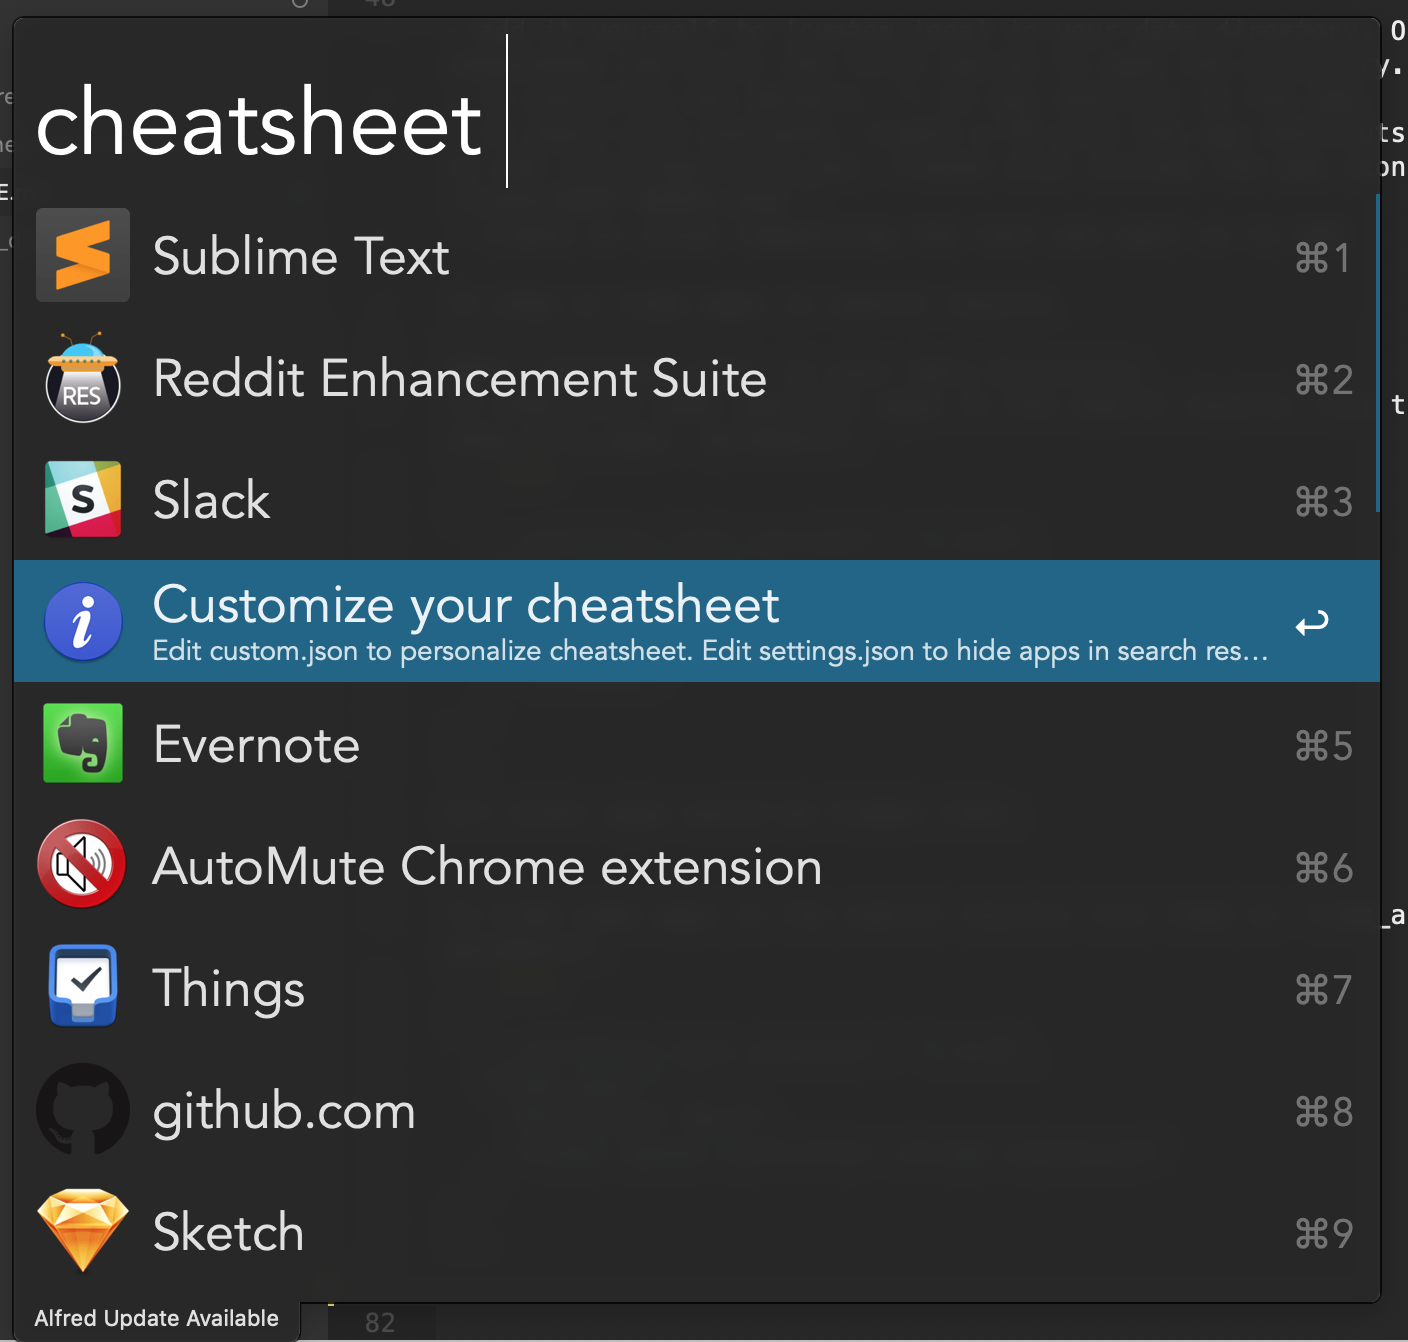Click the Slack app icon
The width and height of the screenshot is (1408, 1342).
[83, 499]
